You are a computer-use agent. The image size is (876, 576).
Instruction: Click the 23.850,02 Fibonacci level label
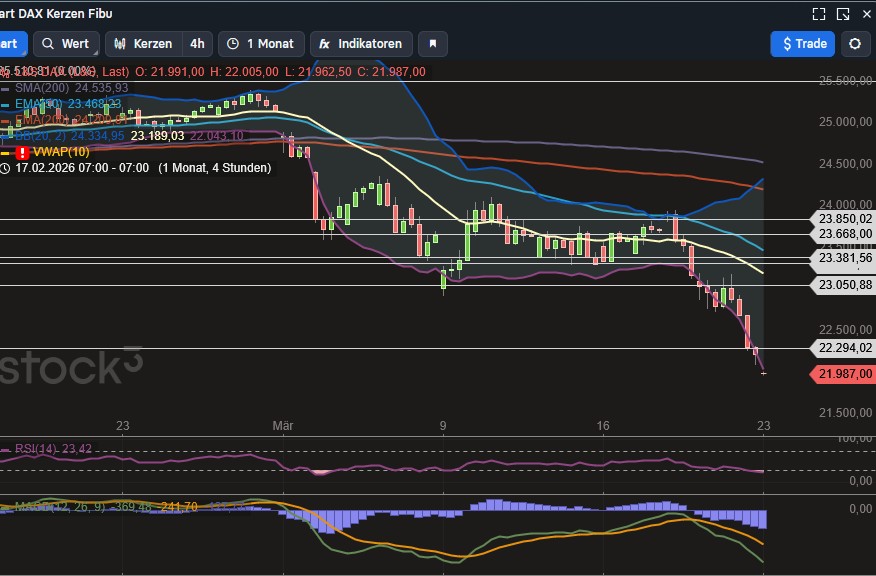pos(845,219)
